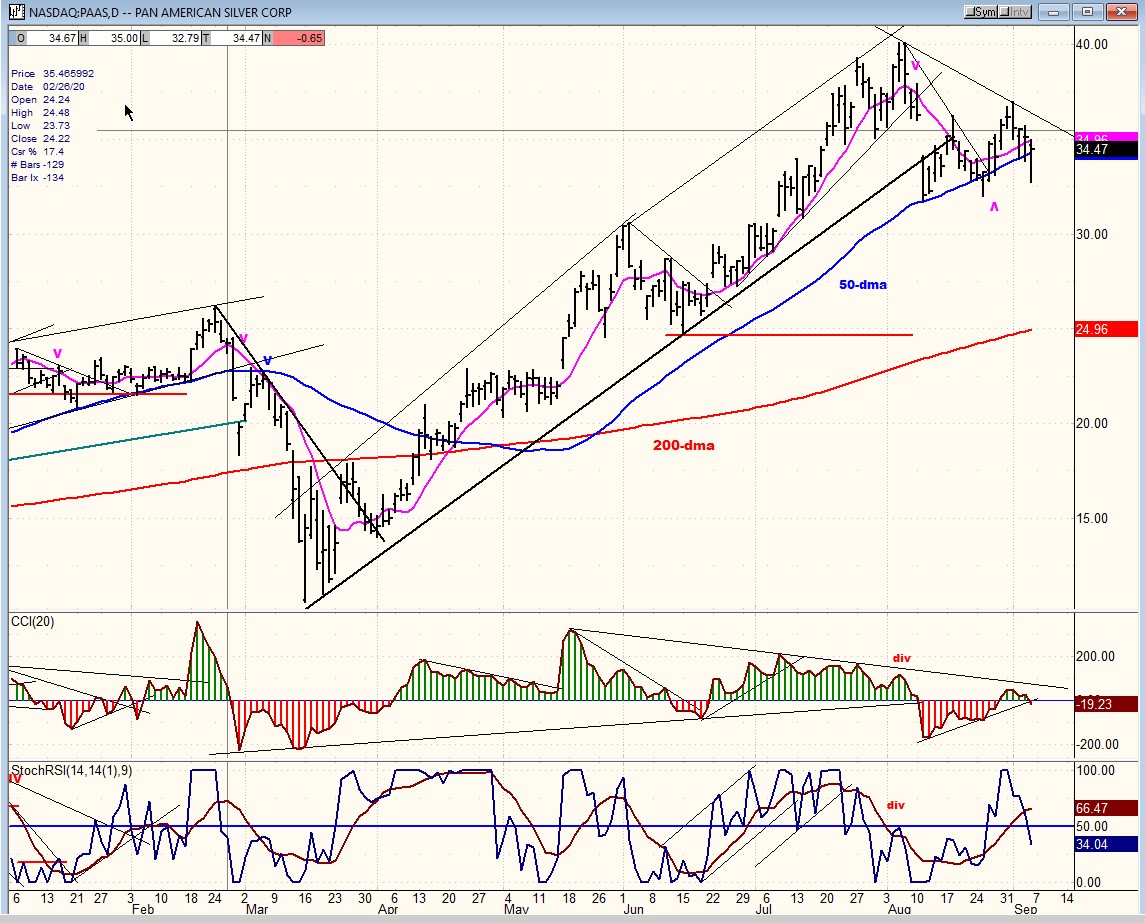Click the red div label in CCI pane

click(902, 658)
